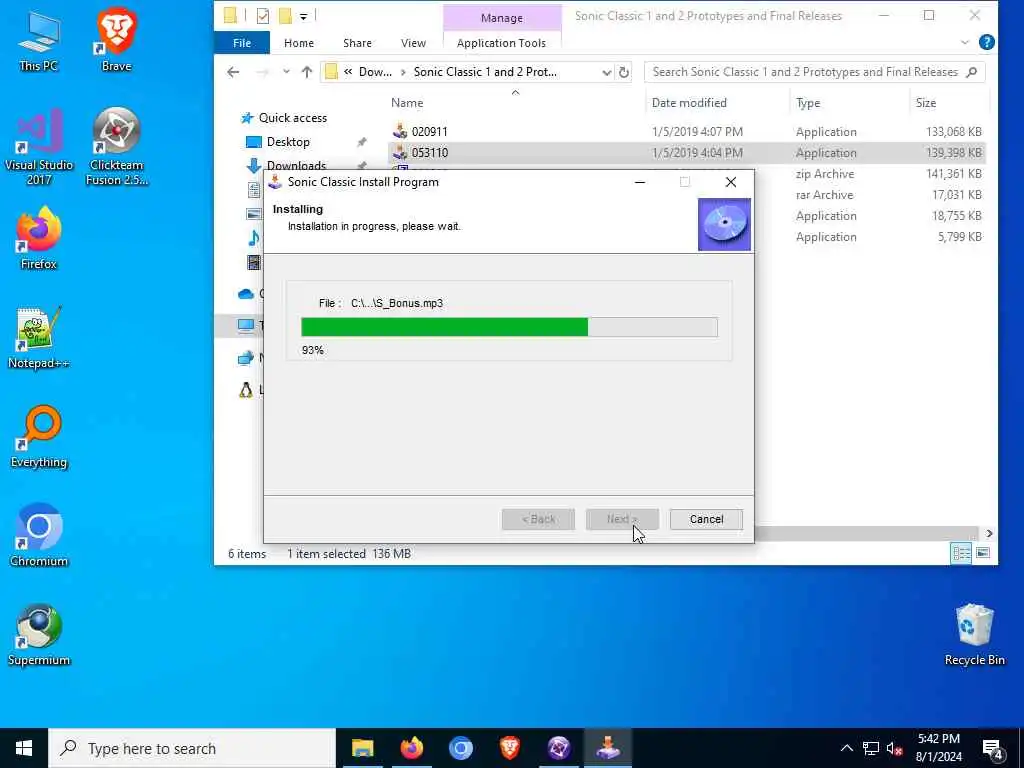Show hidden system tray icons

pyautogui.click(x=846, y=748)
